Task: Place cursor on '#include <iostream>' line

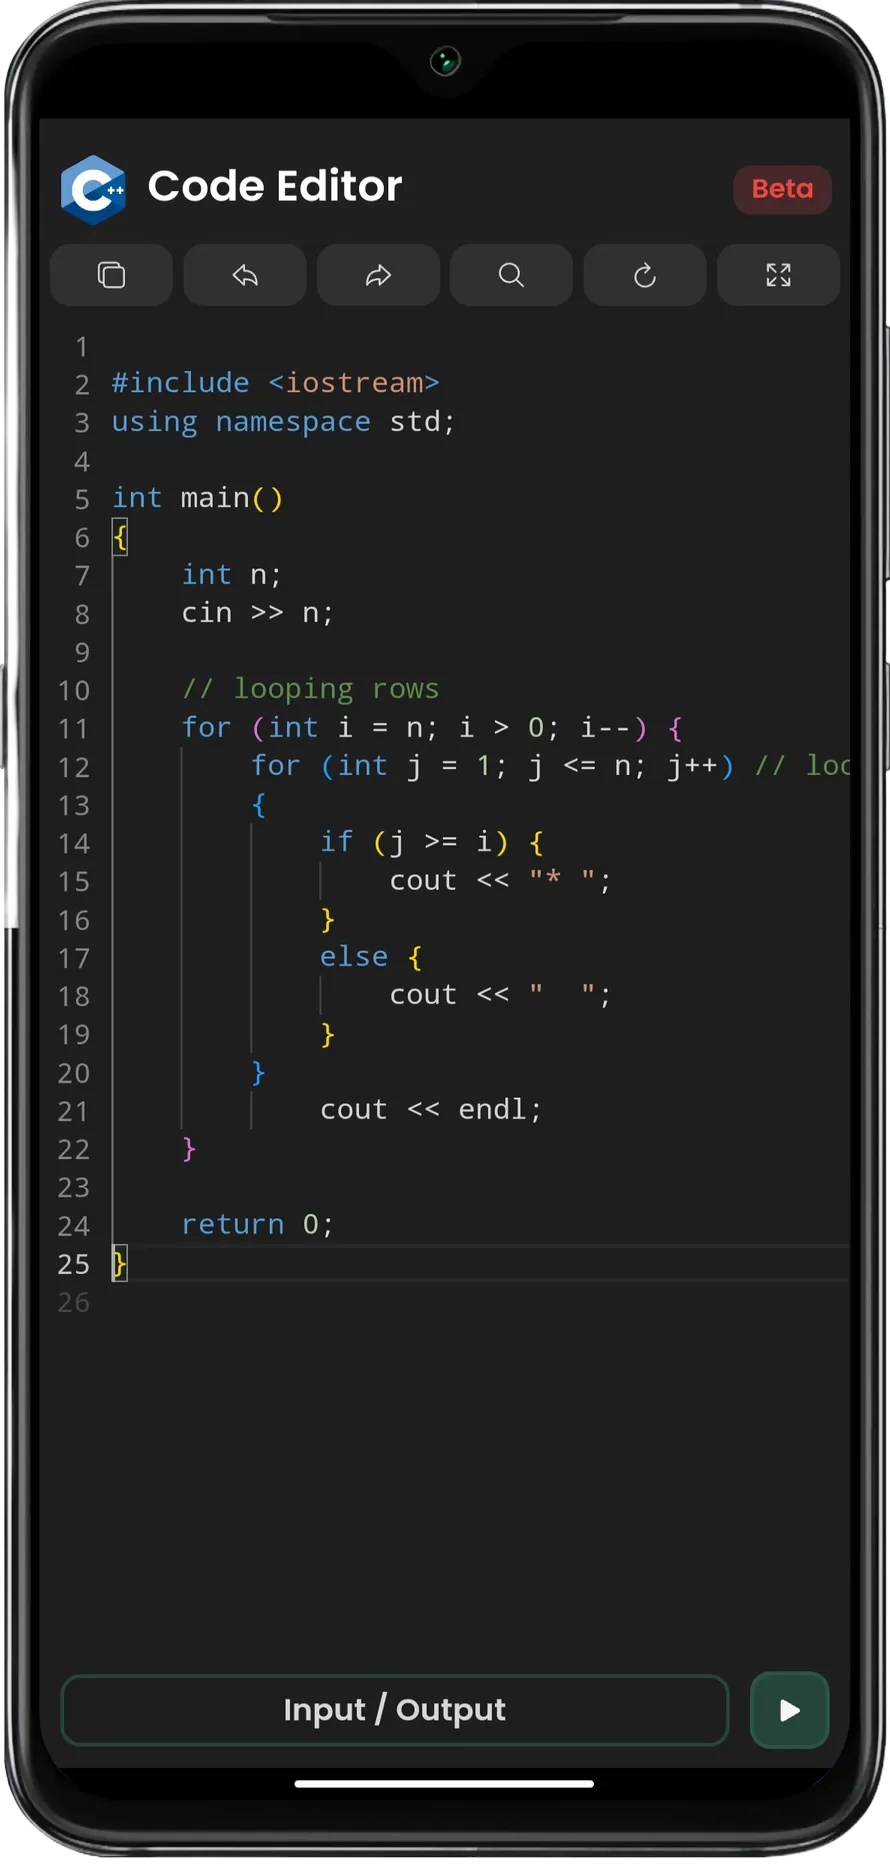Action: [x=275, y=383]
